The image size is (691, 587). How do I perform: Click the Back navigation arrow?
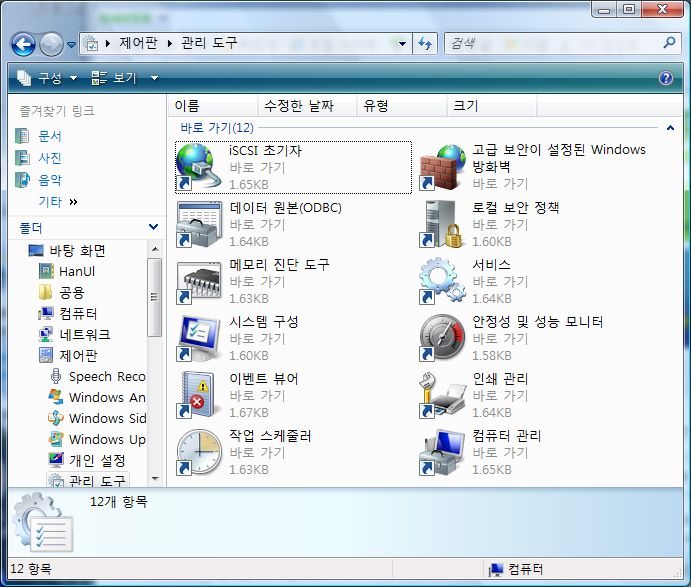[x=23, y=44]
